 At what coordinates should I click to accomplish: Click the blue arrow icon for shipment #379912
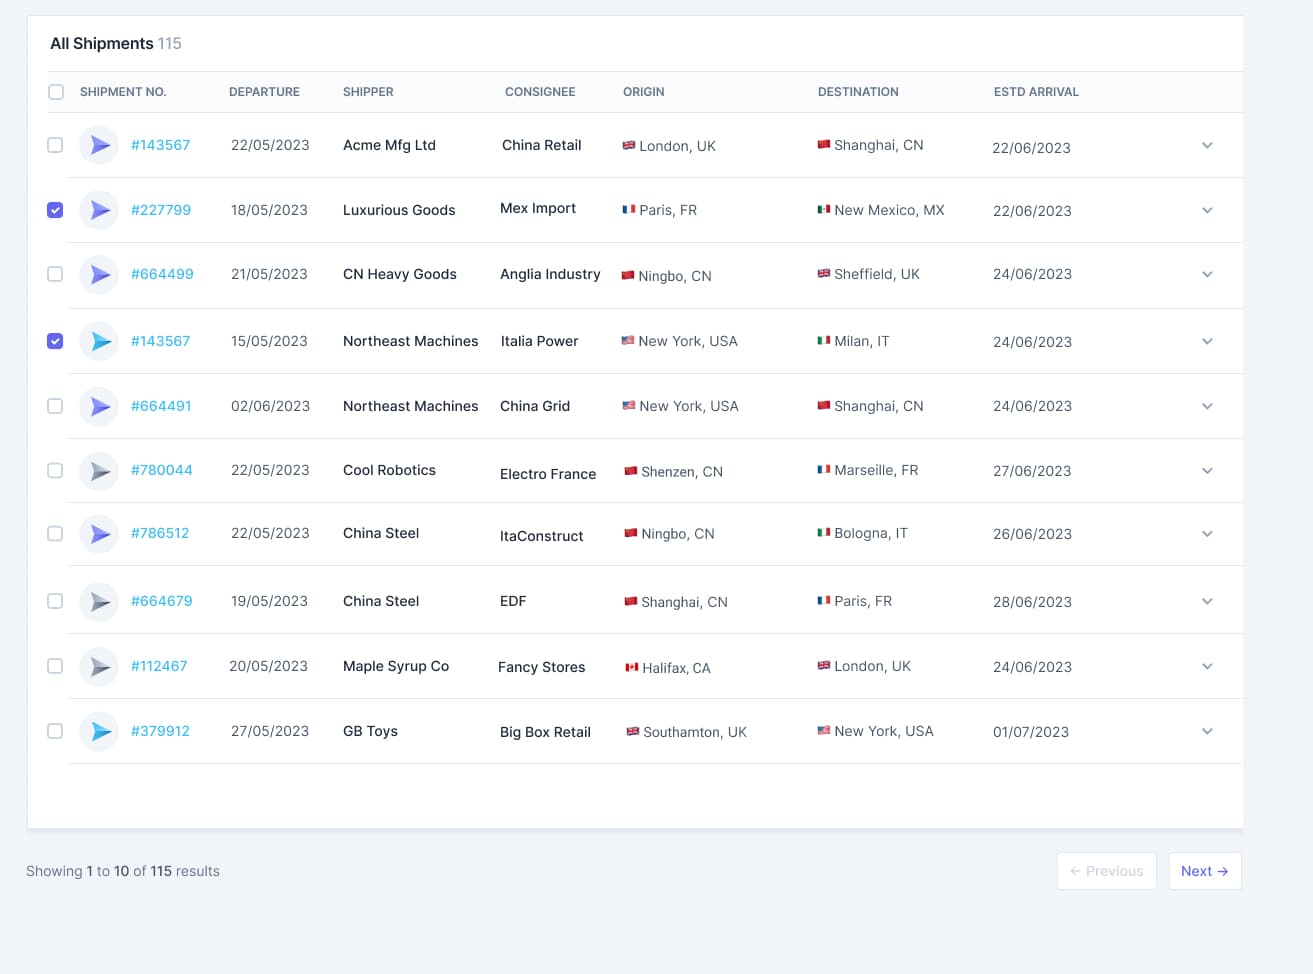point(99,732)
